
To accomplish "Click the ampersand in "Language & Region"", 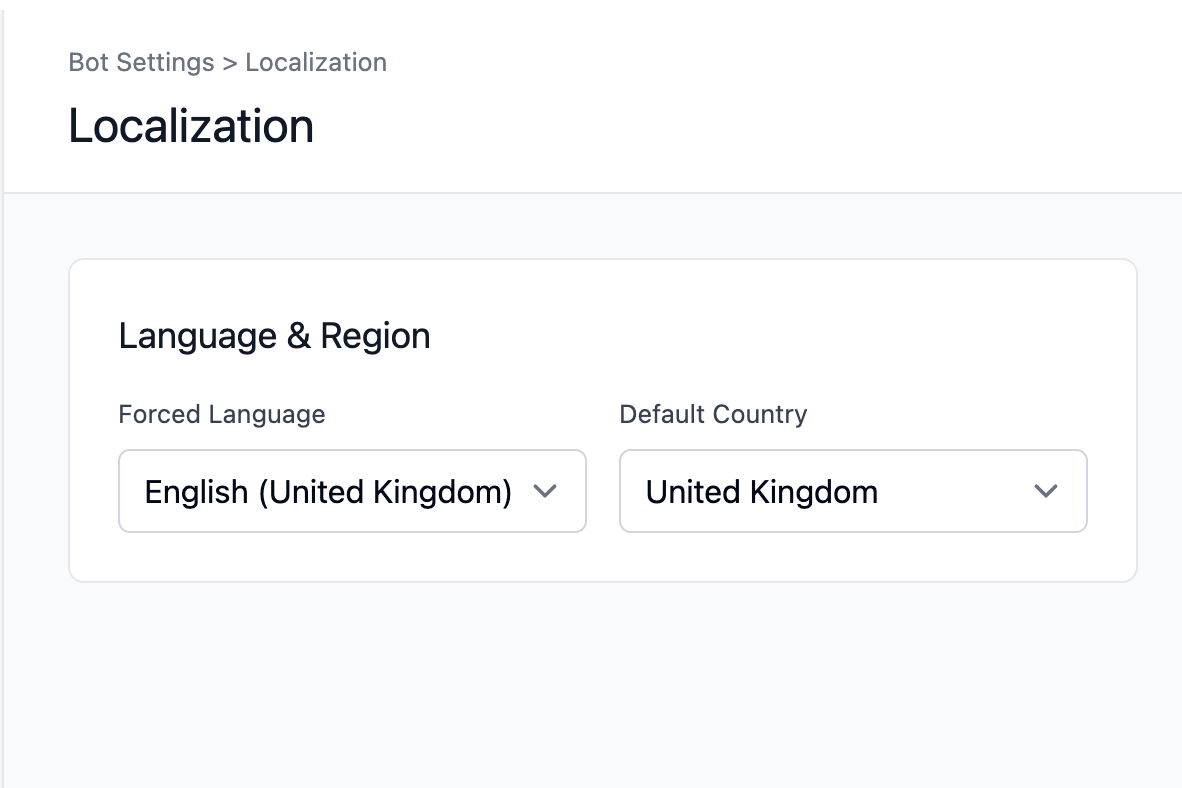I will 298,336.
